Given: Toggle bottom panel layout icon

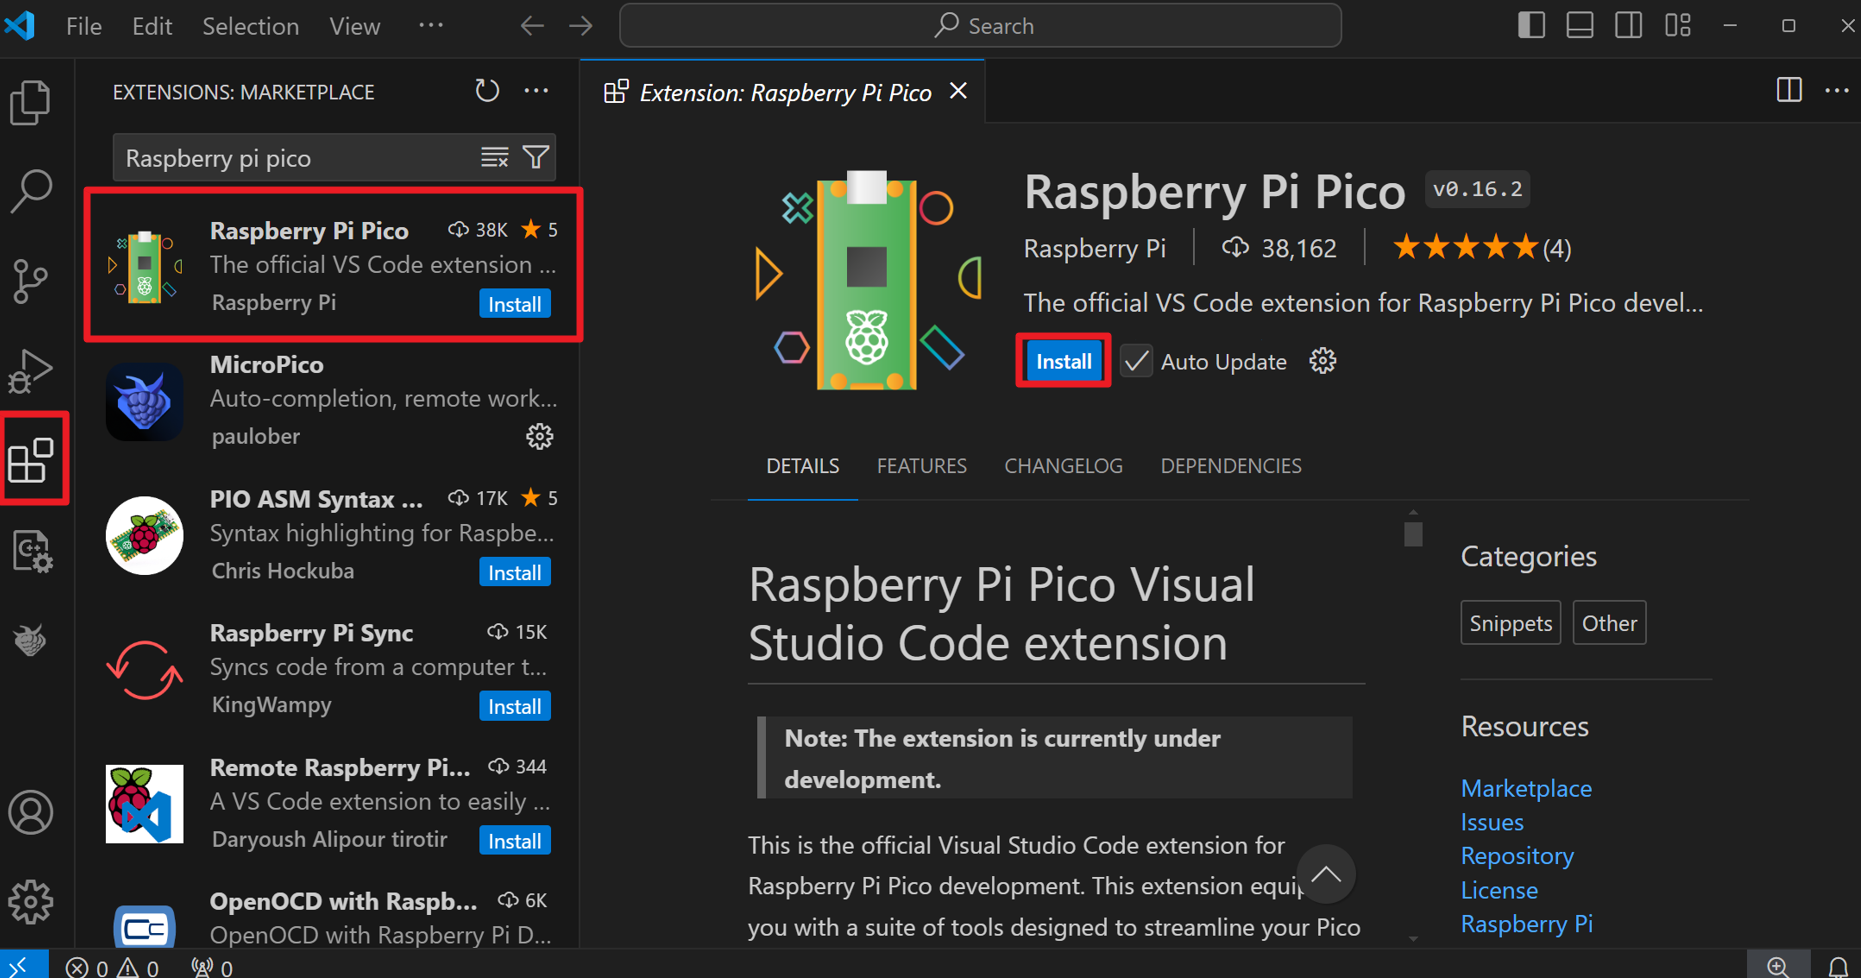Looking at the screenshot, I should [x=1580, y=25].
